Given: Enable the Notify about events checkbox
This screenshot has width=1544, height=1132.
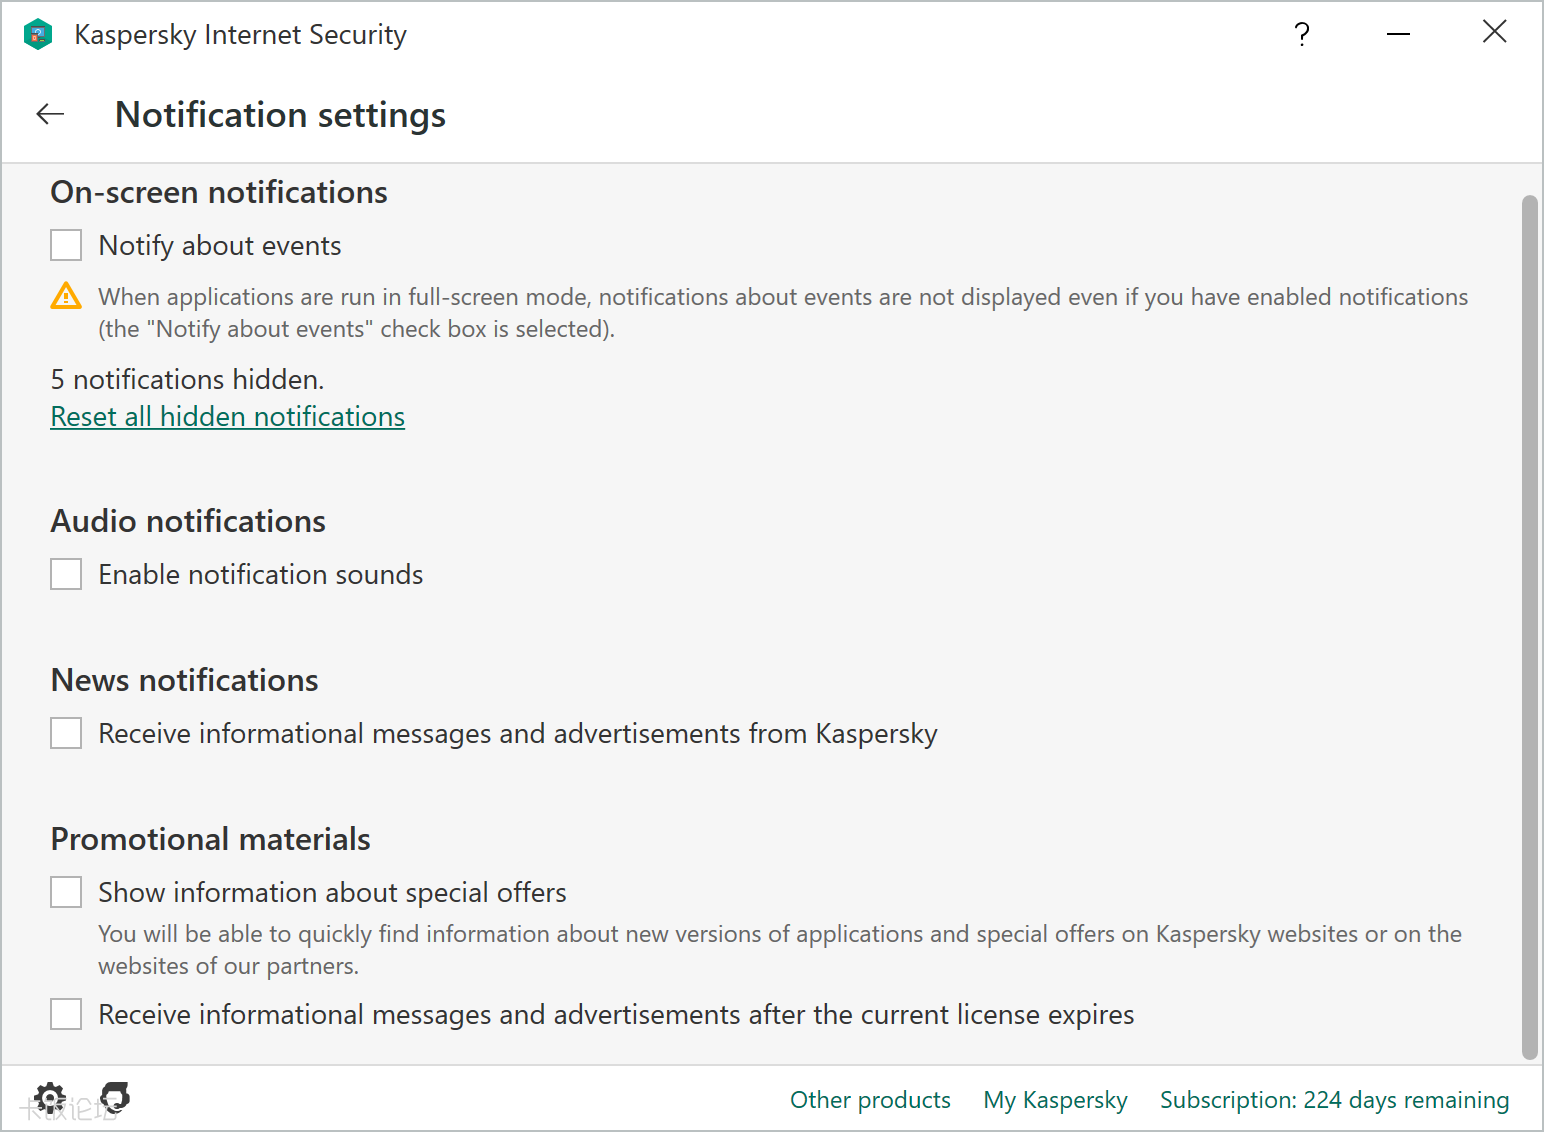Looking at the screenshot, I should pos(66,245).
